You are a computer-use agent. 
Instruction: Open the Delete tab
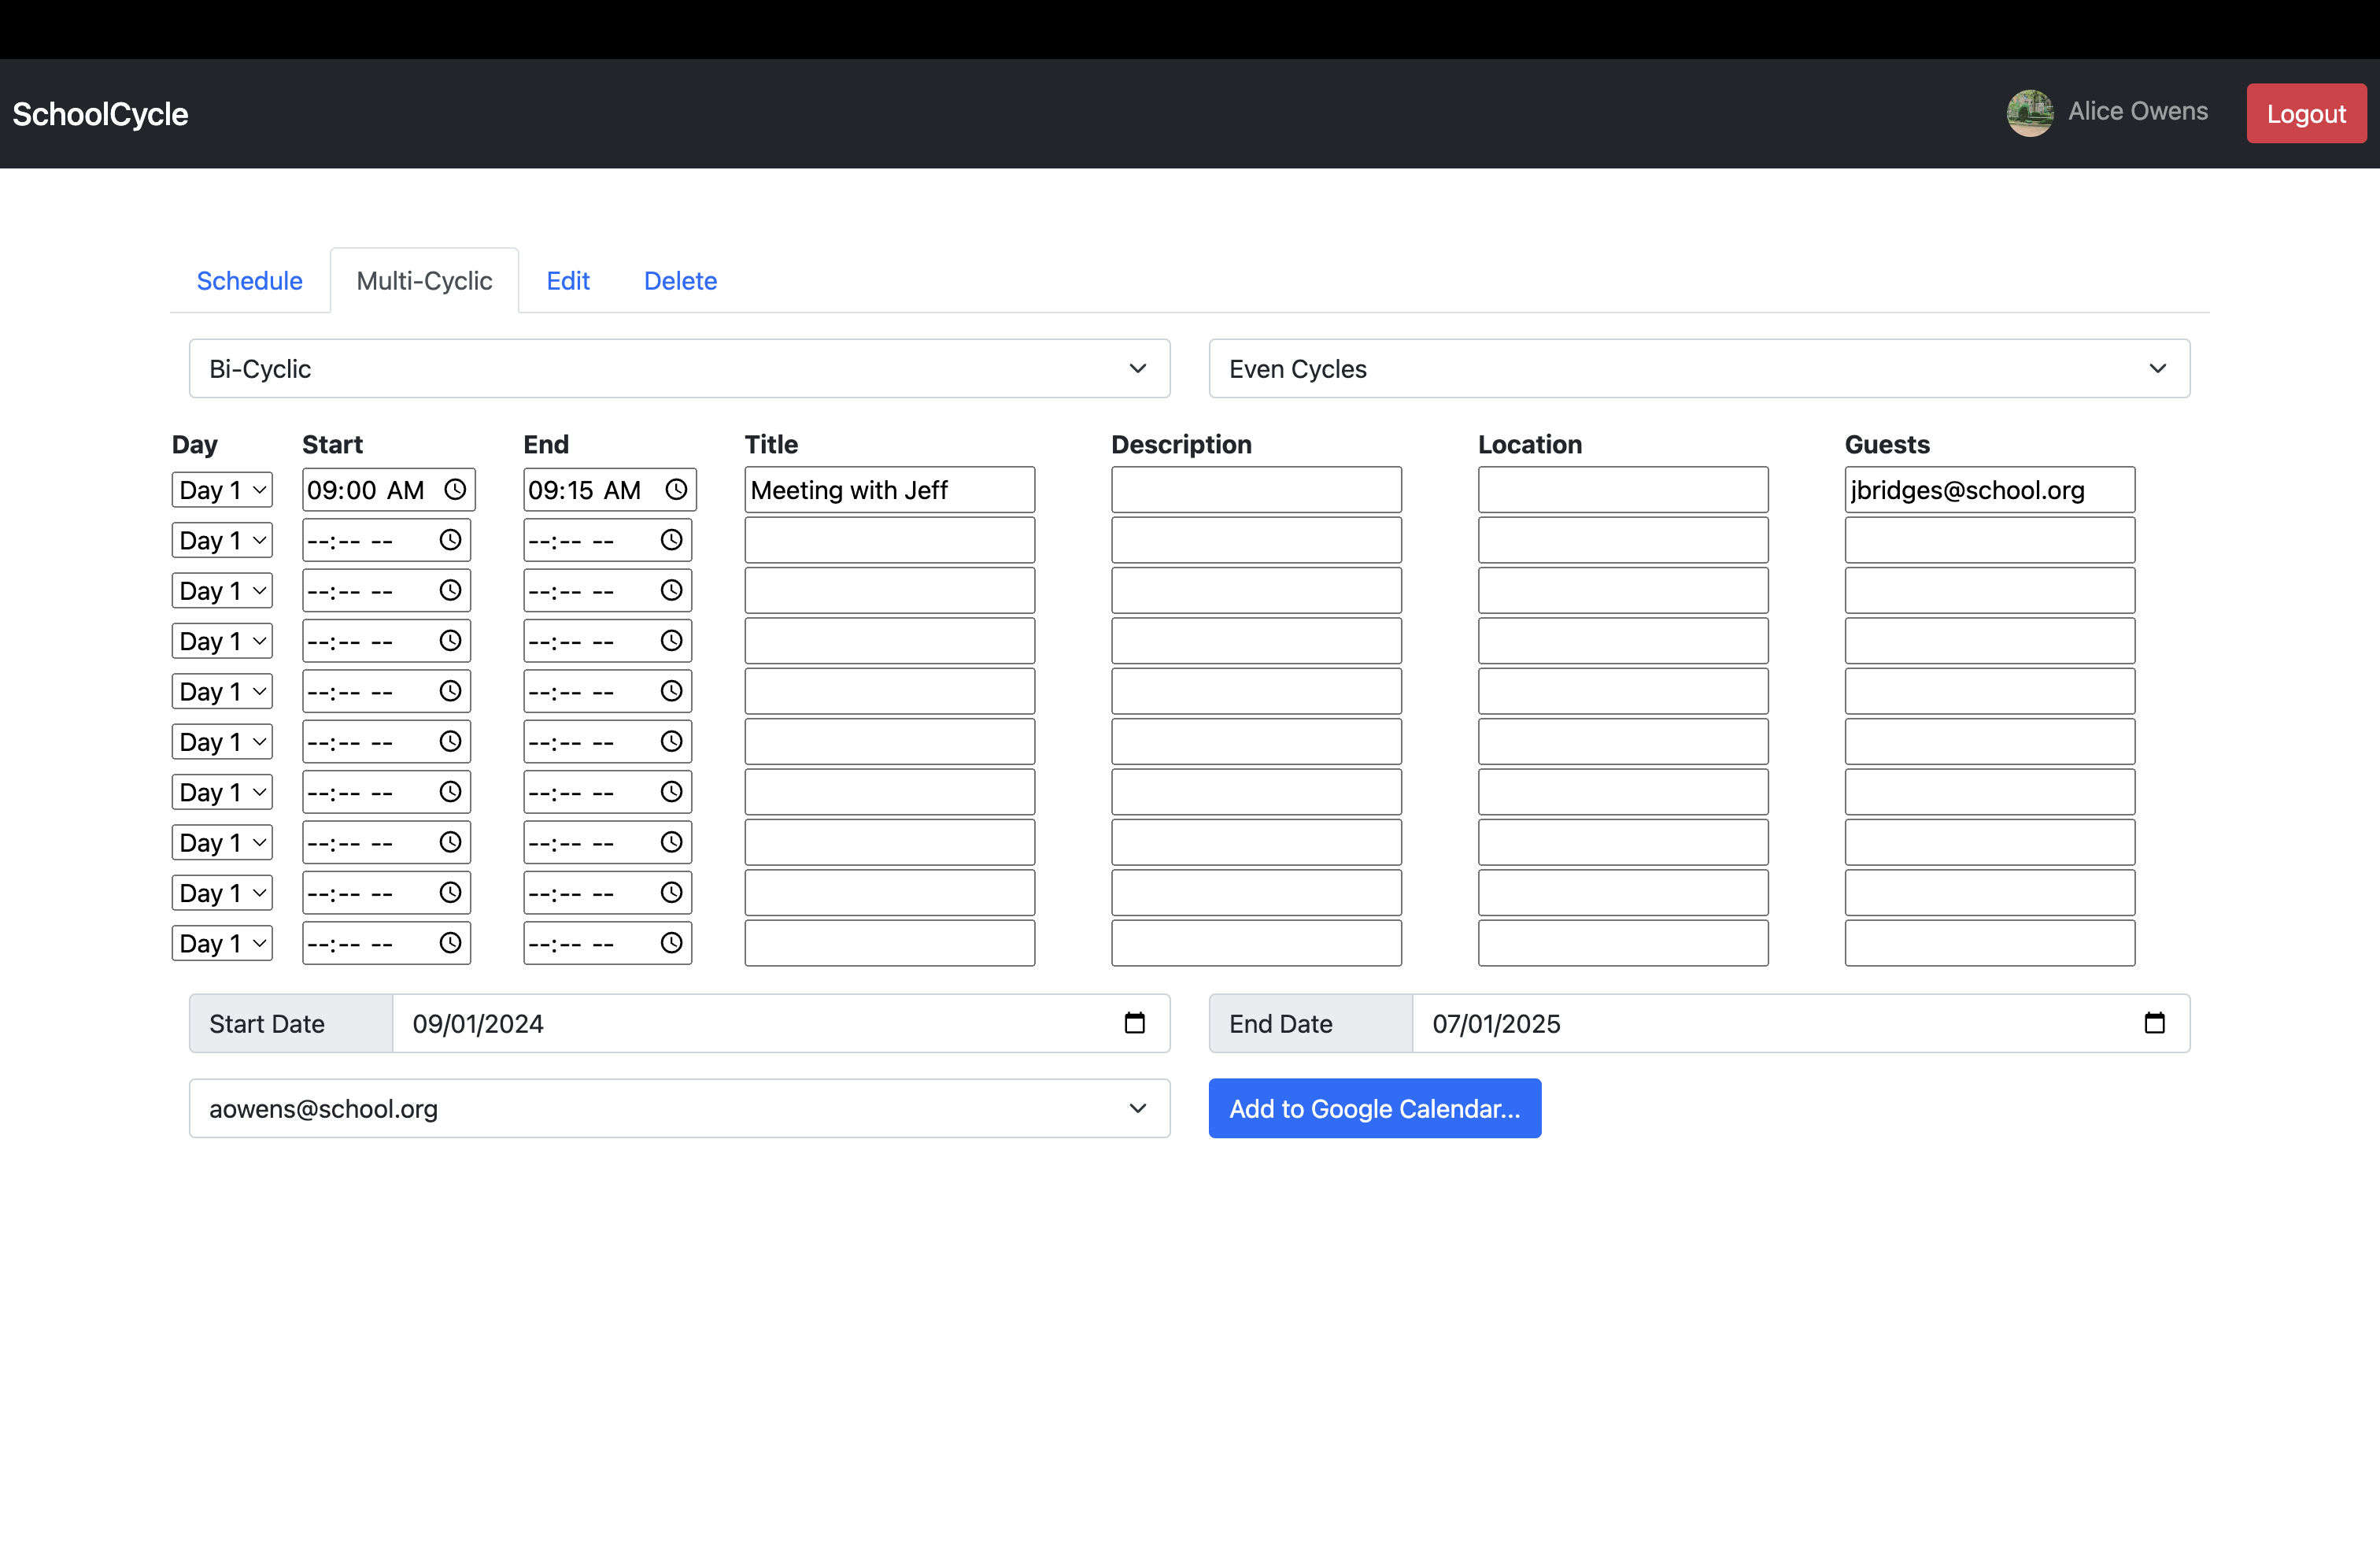680,281
